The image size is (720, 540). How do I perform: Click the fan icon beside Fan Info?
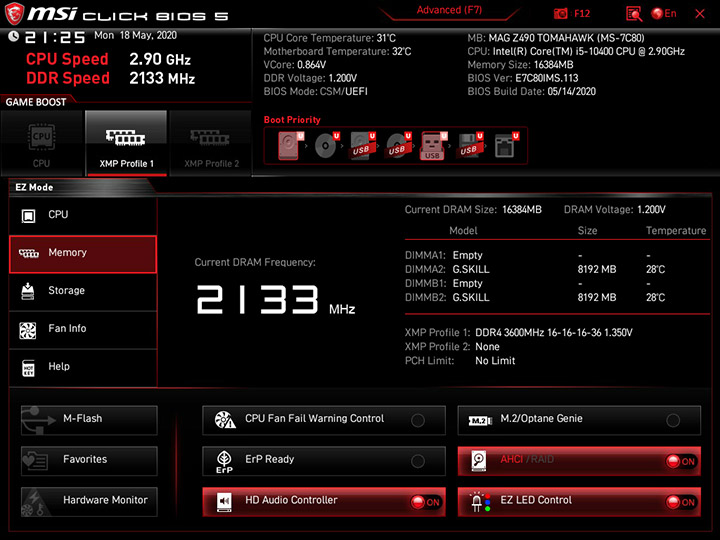[x=28, y=330]
